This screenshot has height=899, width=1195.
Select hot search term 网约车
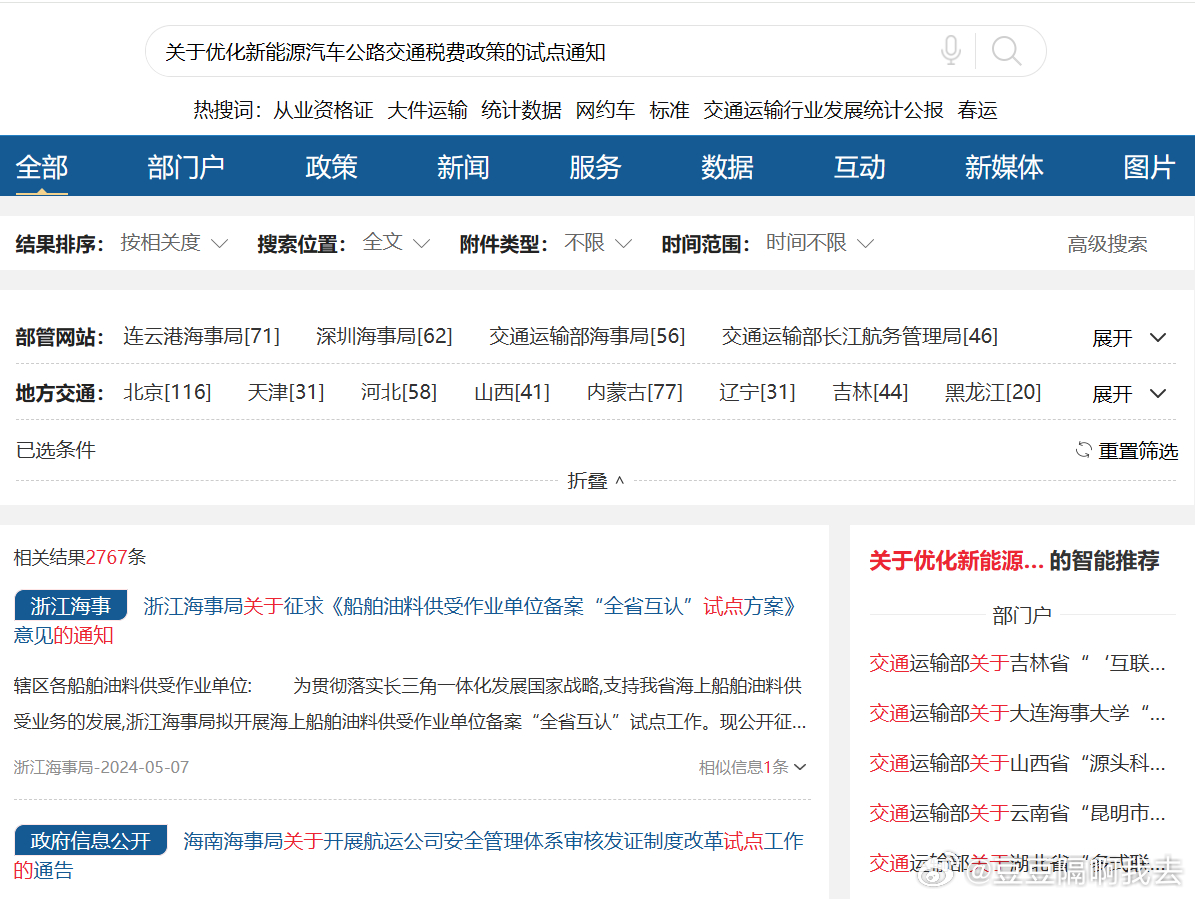coord(605,110)
